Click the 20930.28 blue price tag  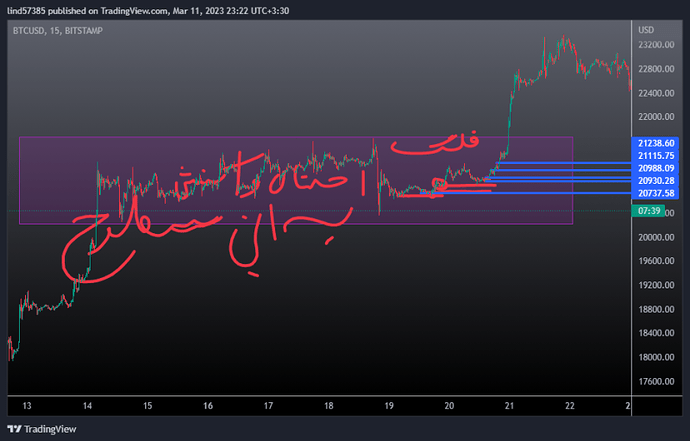(658, 180)
